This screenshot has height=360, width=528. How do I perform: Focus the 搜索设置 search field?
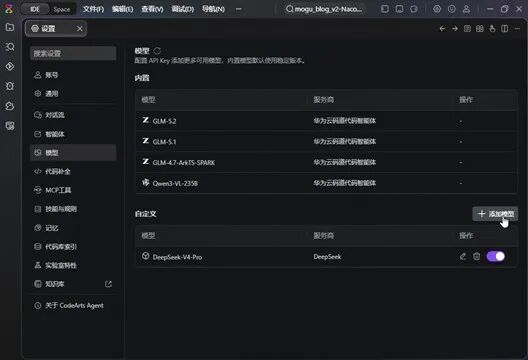(x=73, y=53)
